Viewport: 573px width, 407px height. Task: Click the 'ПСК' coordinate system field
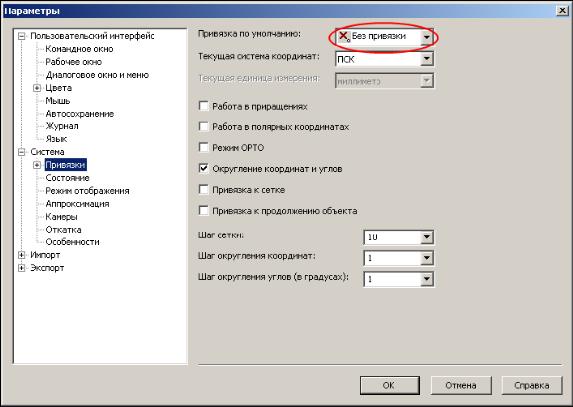point(378,59)
